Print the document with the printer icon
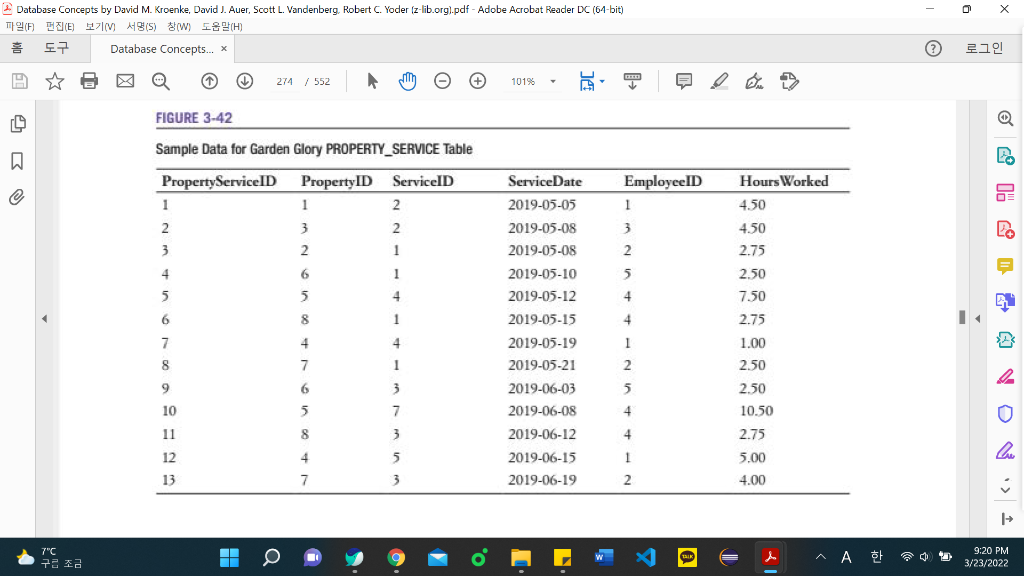Image resolution: width=1024 pixels, height=576 pixels. [89, 81]
